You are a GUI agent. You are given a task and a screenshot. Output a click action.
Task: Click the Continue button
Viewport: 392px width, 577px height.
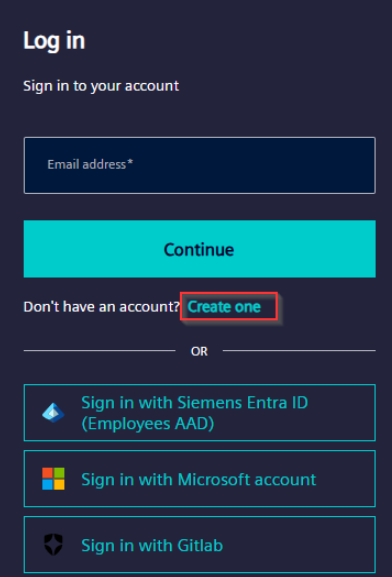pos(199,249)
